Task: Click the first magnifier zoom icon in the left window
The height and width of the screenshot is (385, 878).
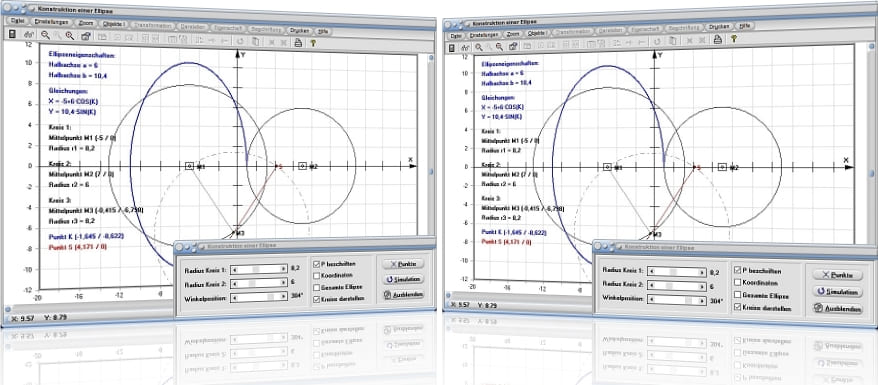Action: click(x=45, y=35)
